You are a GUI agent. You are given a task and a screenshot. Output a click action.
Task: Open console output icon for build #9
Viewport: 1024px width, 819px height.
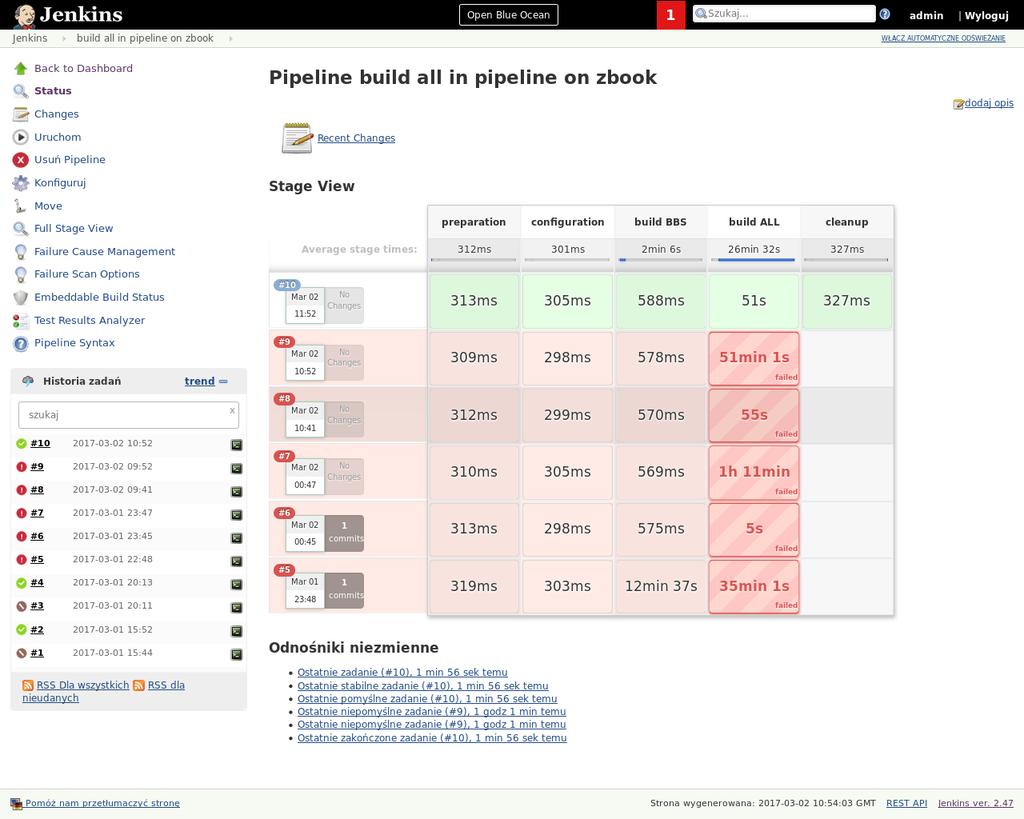(x=236, y=468)
